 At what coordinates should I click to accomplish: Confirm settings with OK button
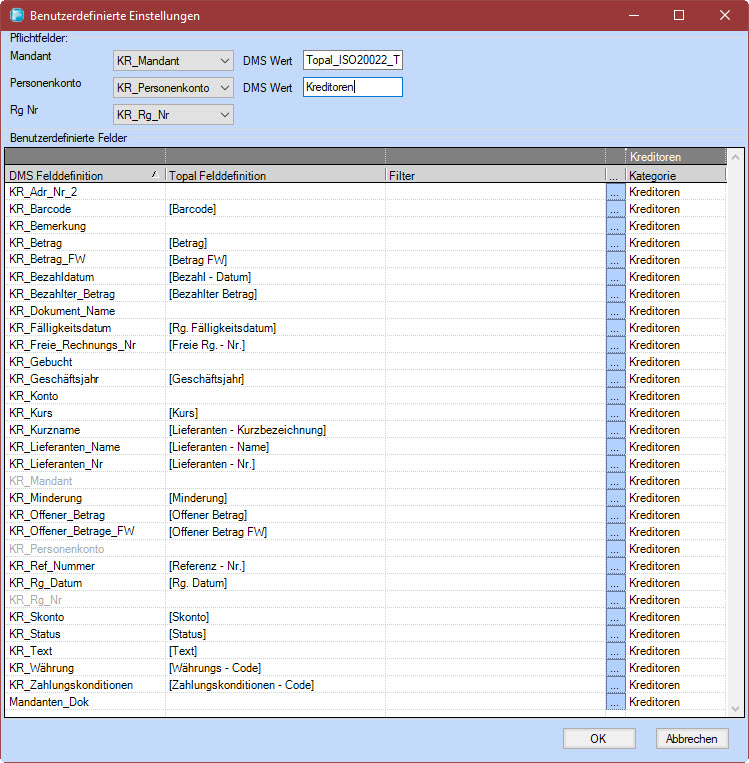point(598,739)
